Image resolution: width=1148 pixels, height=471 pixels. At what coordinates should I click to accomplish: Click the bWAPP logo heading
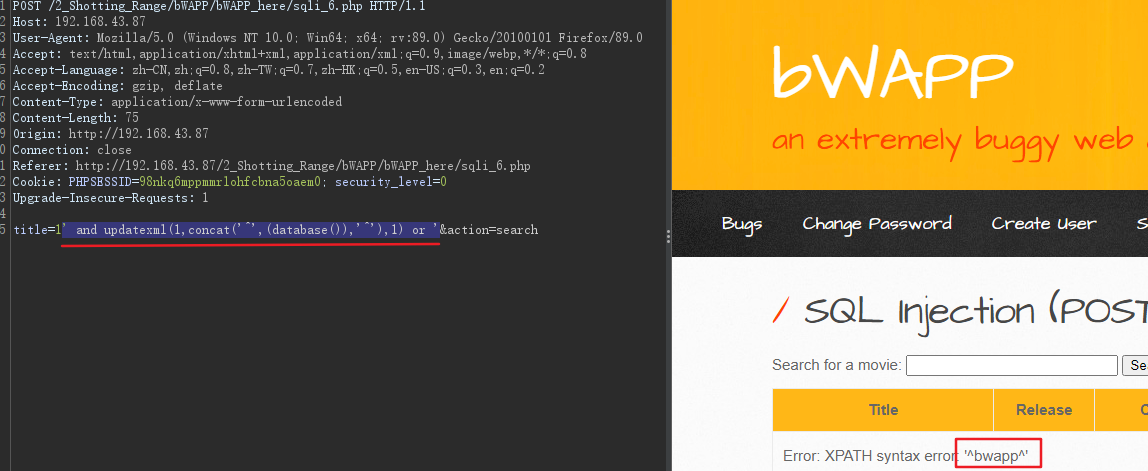893,73
